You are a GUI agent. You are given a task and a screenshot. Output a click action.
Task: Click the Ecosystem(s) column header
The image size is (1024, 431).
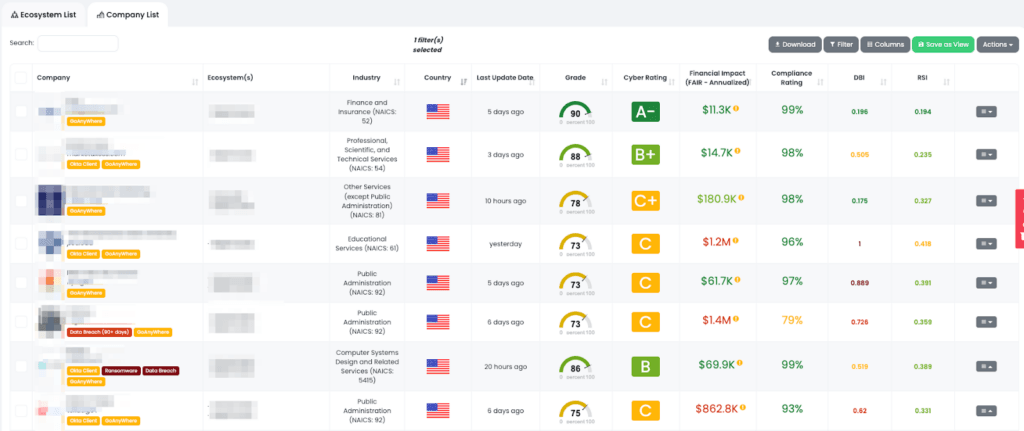(x=230, y=78)
